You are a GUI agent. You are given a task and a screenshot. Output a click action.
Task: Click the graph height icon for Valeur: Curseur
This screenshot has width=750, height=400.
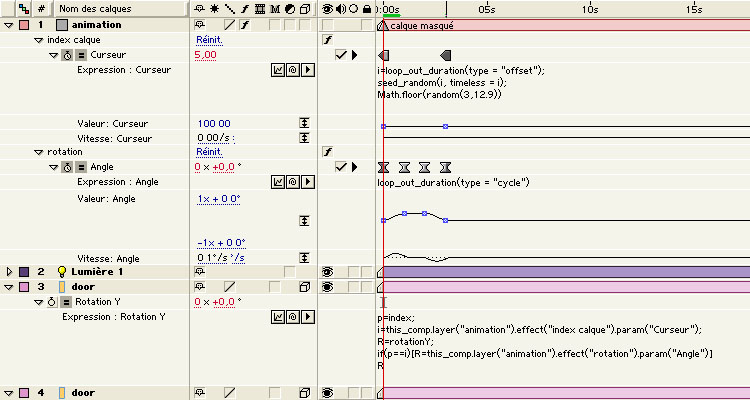click(304, 123)
